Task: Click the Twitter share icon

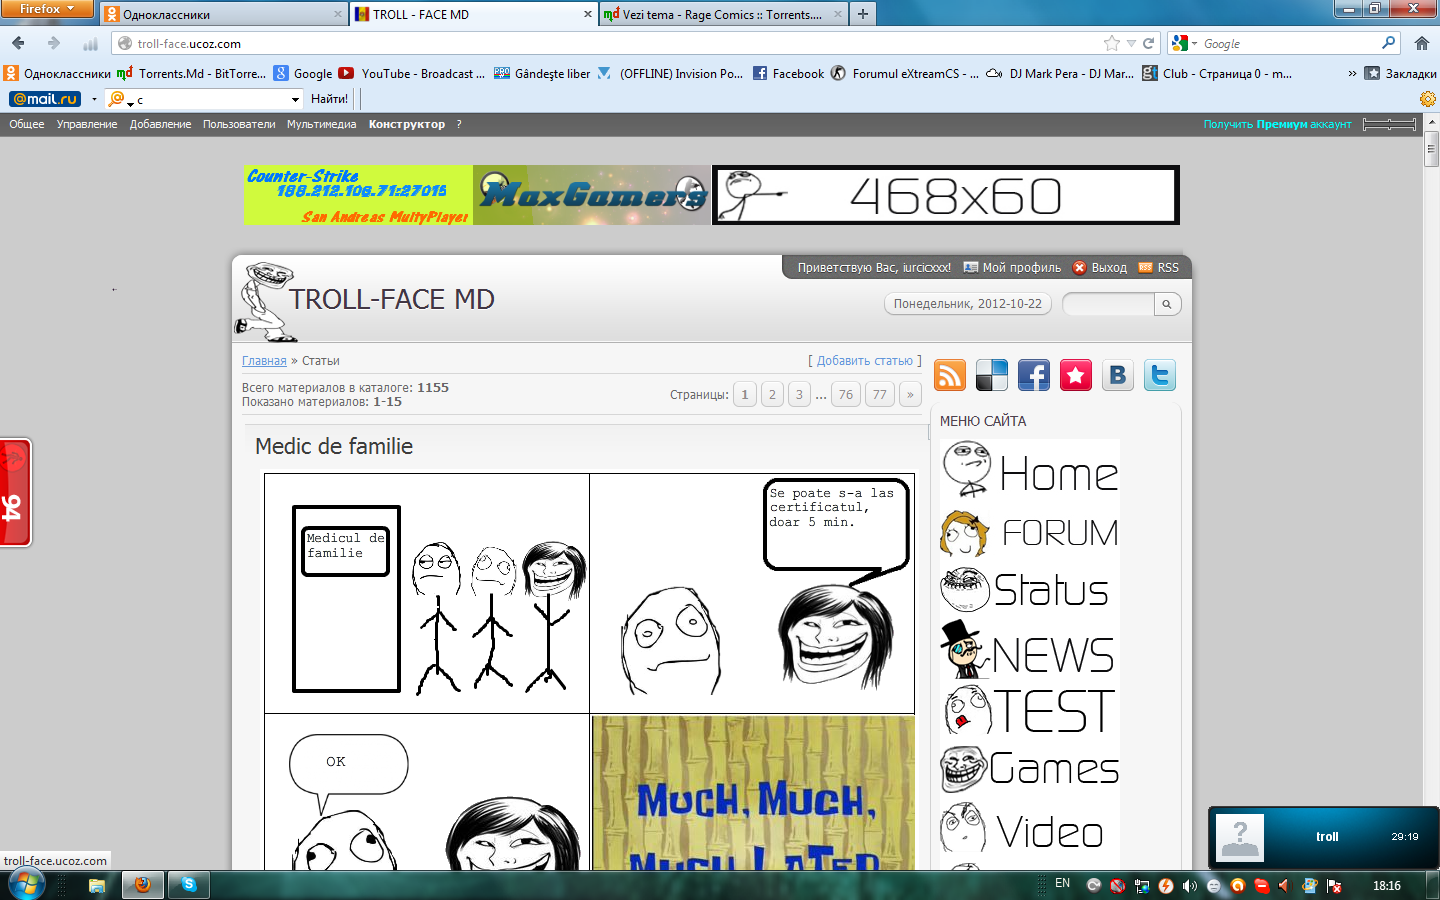Action: tap(1160, 375)
